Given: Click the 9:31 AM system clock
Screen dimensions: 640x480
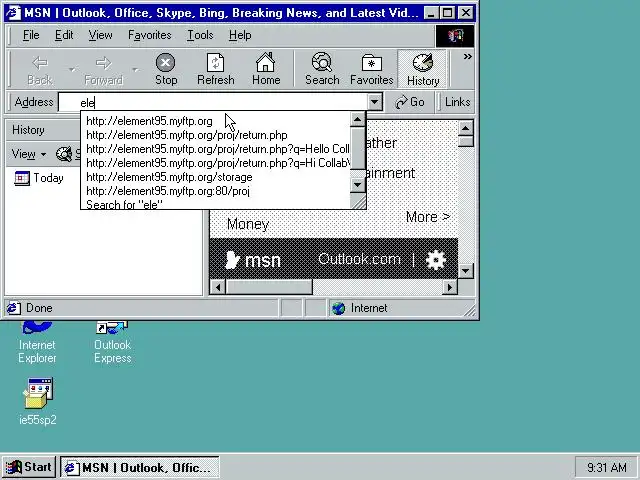Looking at the screenshot, I should (x=607, y=467).
